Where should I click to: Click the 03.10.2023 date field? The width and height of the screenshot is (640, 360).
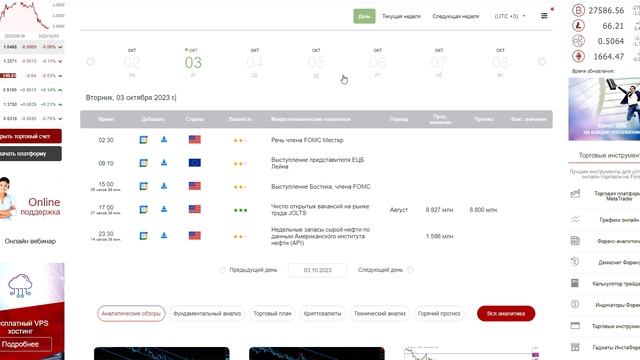tap(318, 270)
